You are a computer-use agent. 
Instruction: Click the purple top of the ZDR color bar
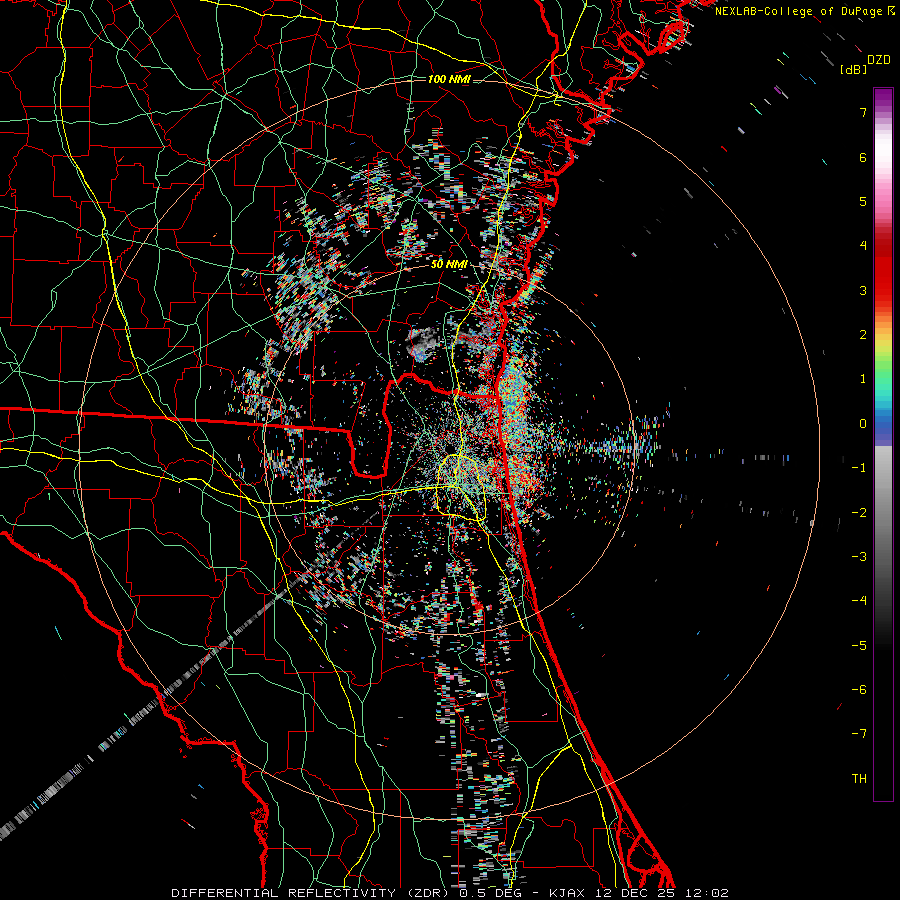(883, 98)
